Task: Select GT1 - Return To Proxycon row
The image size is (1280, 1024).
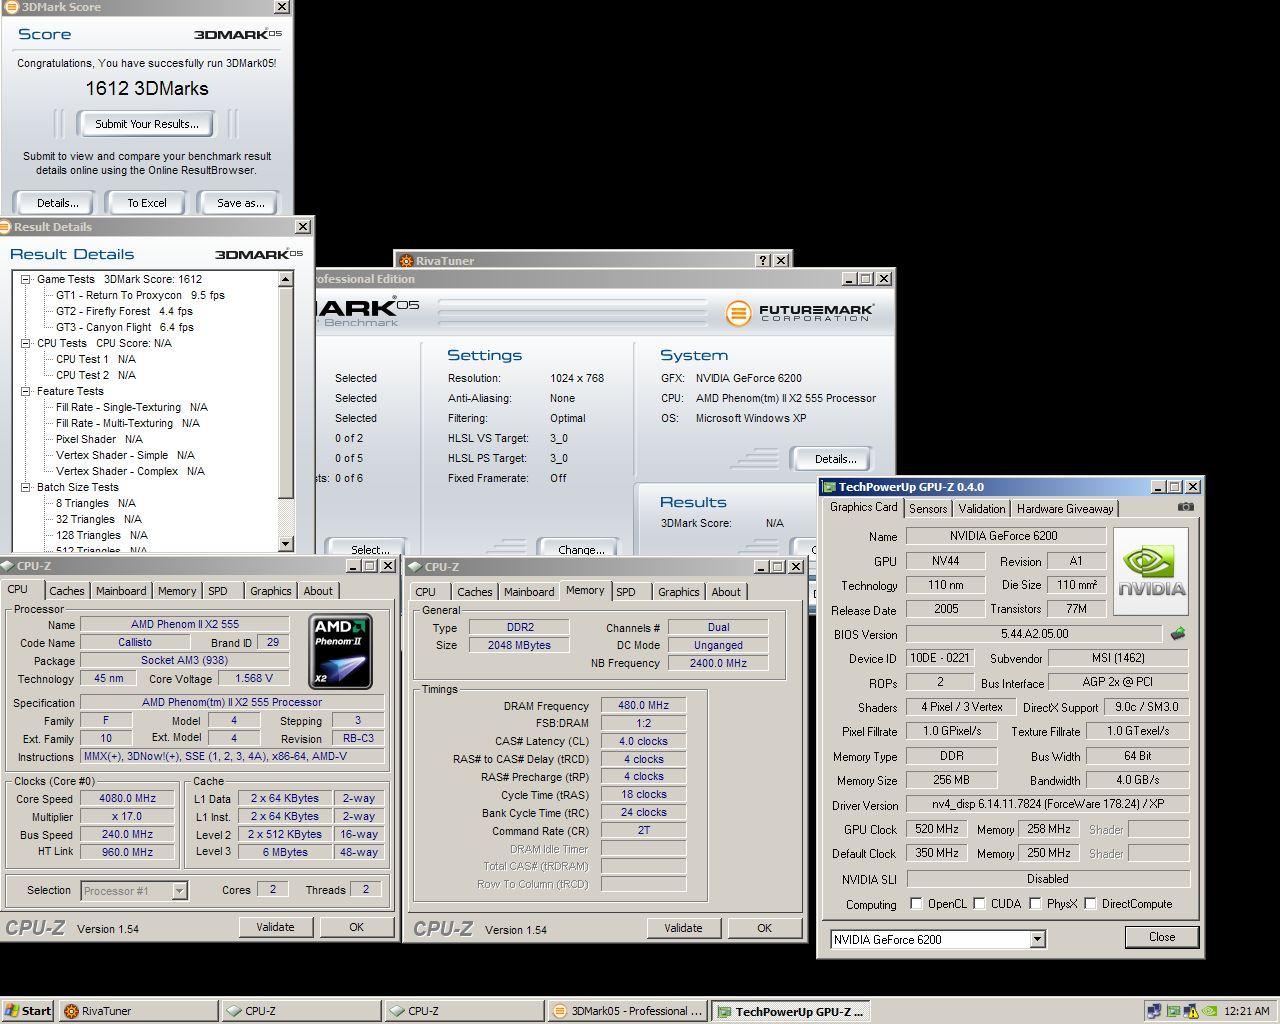Action: 140,295
